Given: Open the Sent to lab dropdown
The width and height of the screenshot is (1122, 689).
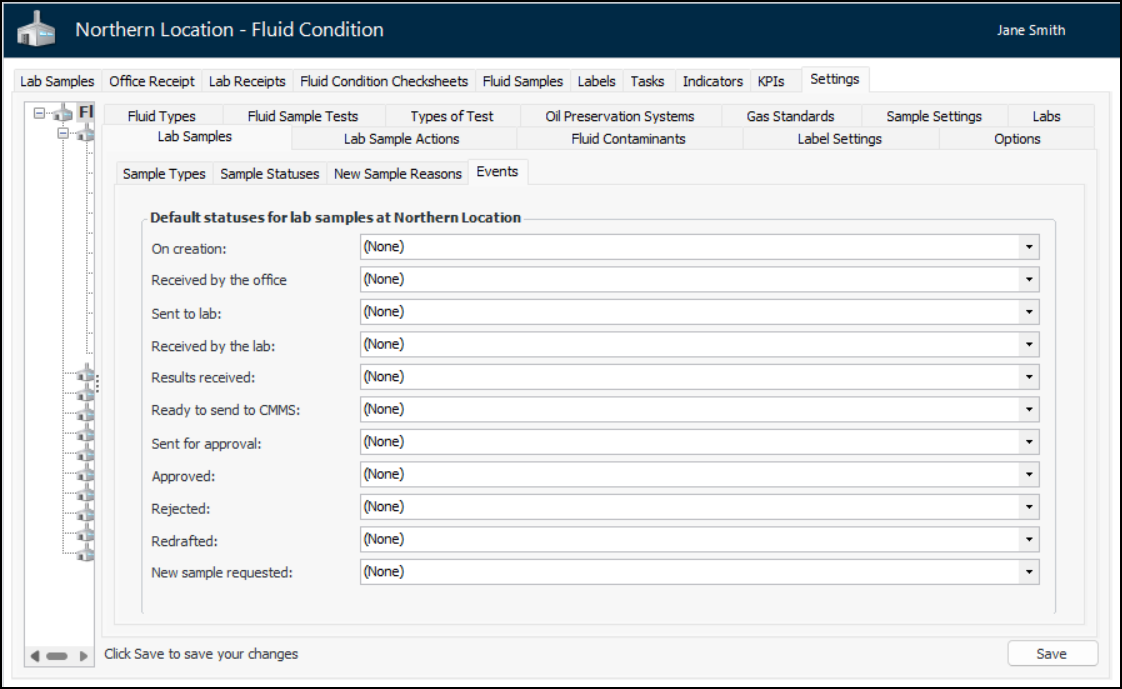Looking at the screenshot, I should pos(1029,312).
